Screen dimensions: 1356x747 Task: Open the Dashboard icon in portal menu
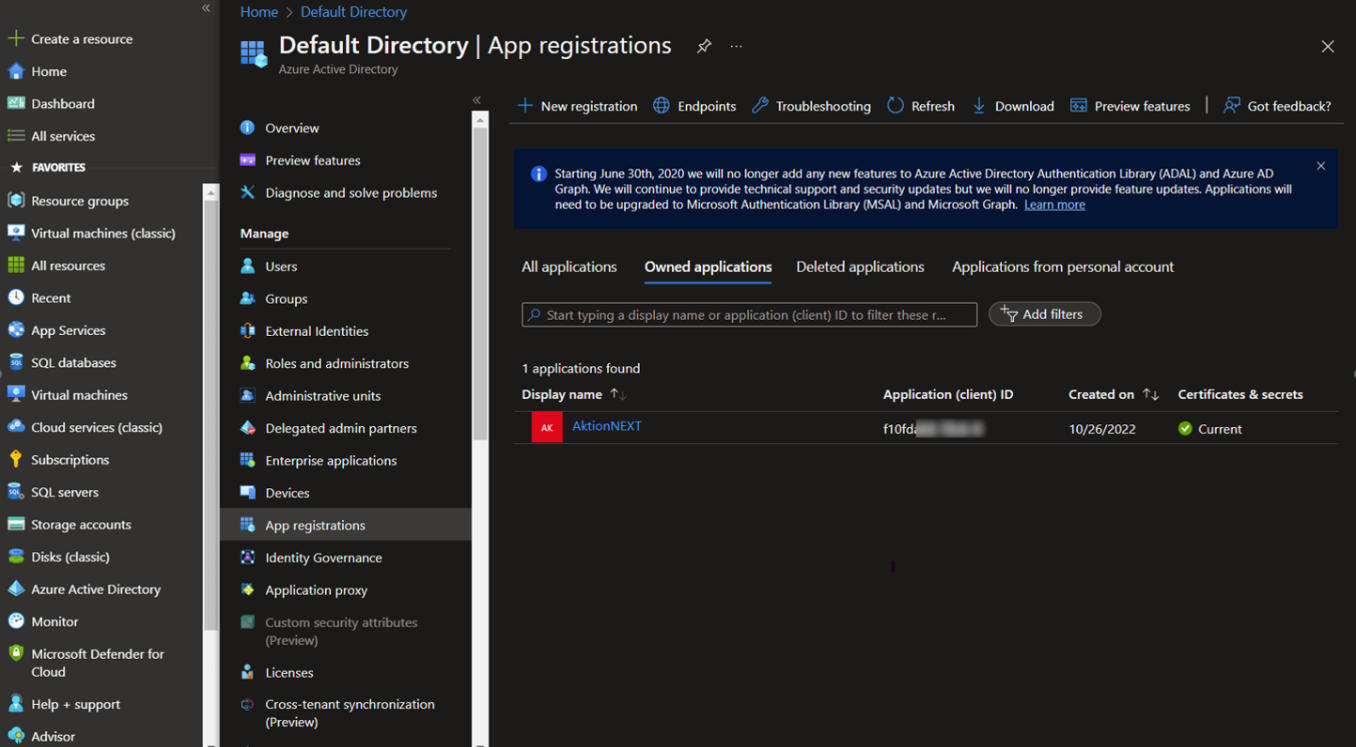(16, 103)
